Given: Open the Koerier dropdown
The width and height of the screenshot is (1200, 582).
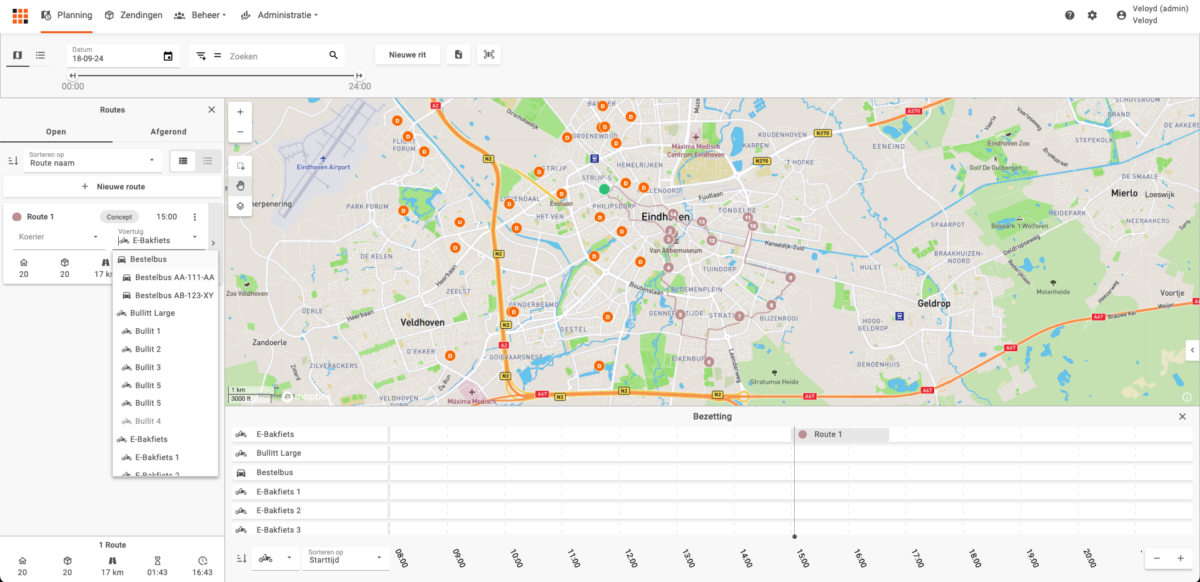Looking at the screenshot, I should pos(59,237).
